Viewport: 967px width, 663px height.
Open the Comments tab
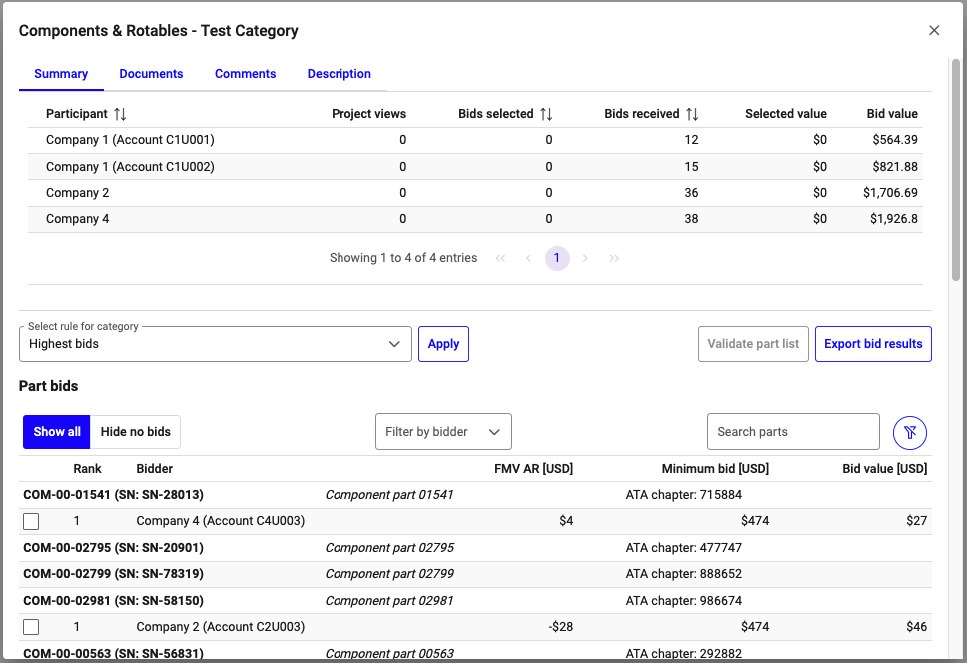pos(245,74)
